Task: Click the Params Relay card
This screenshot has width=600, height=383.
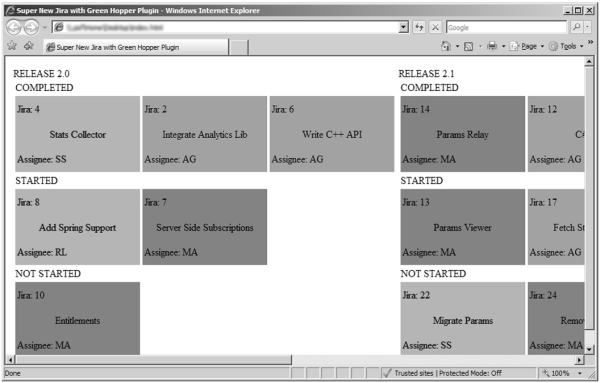Action: tap(463, 134)
